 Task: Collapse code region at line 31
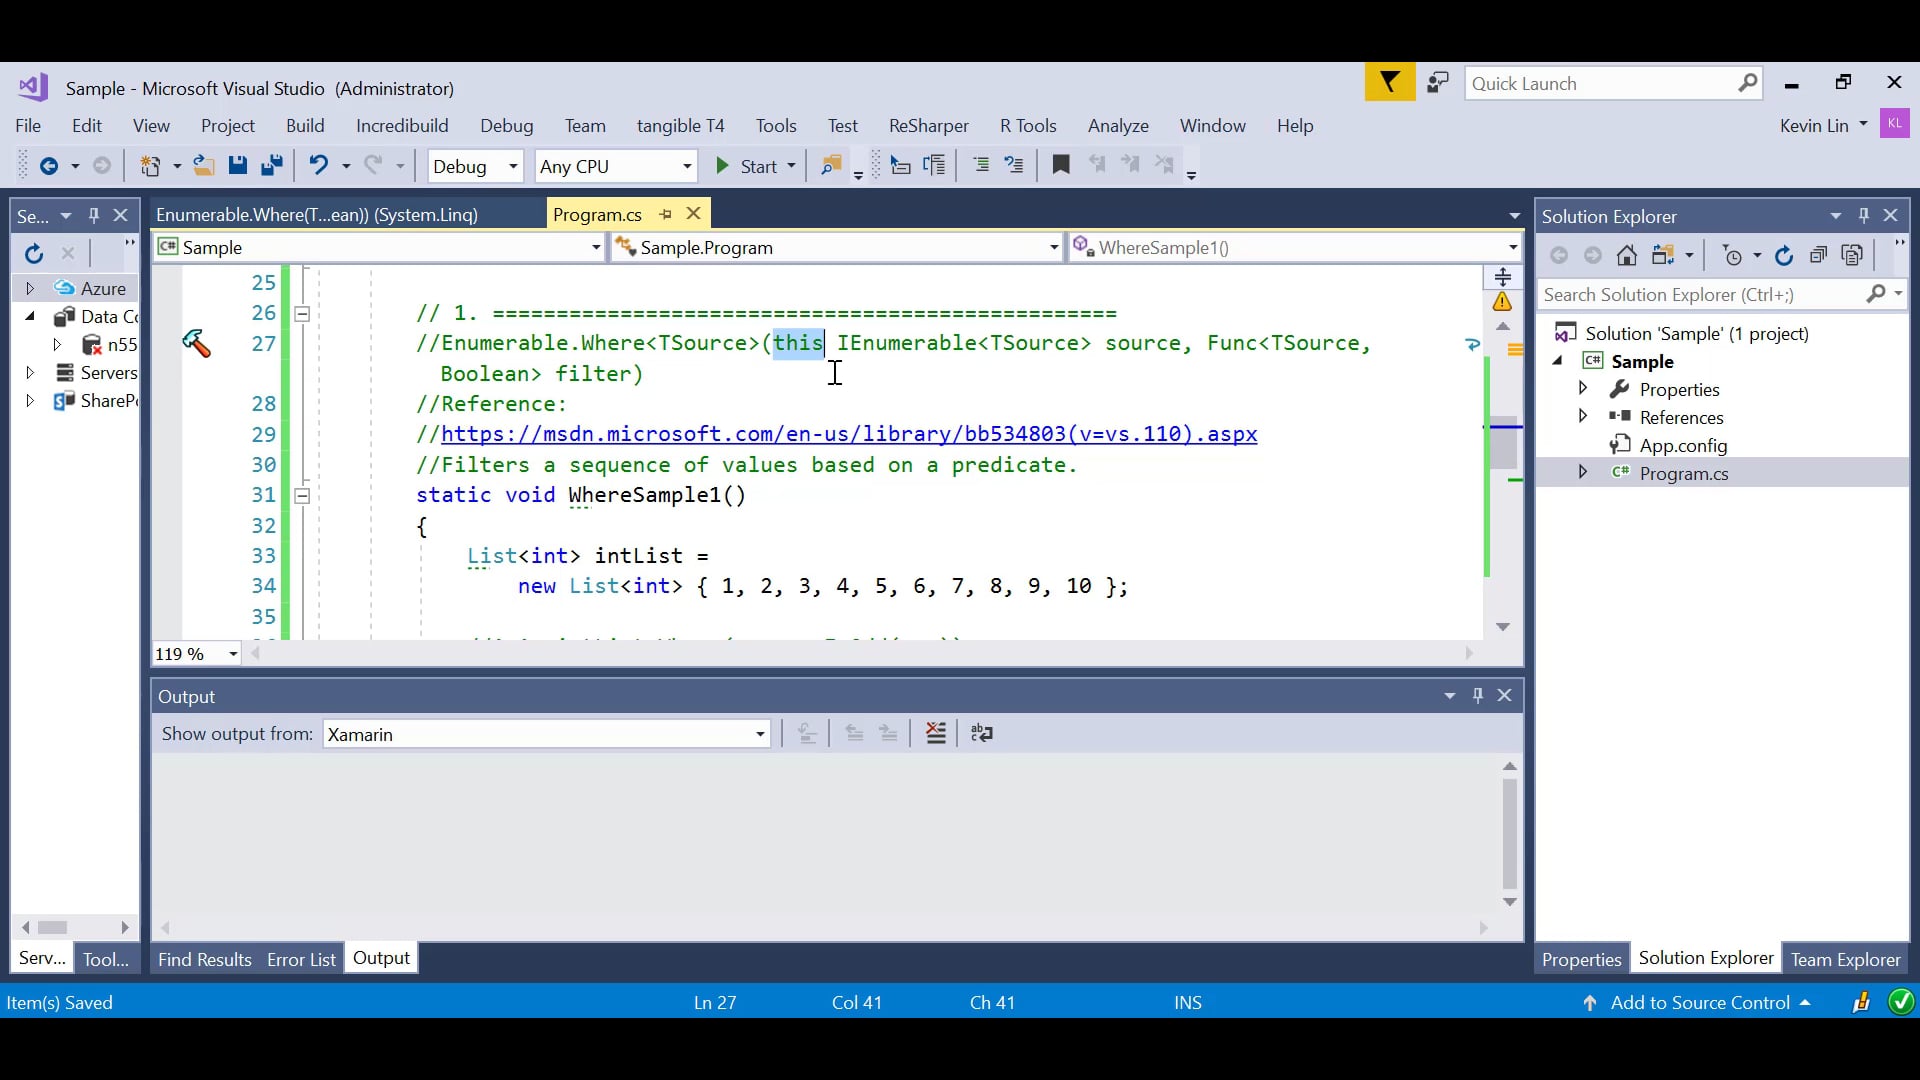[301, 496]
